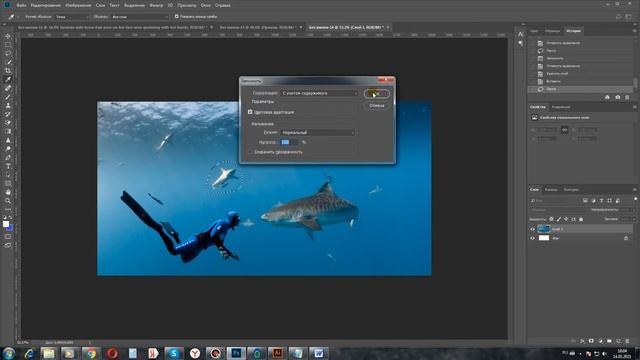Image resolution: width=640 pixels, height=360 pixels.
Task: Open Adobe Illustrator from taskbar
Action: pos(277,353)
